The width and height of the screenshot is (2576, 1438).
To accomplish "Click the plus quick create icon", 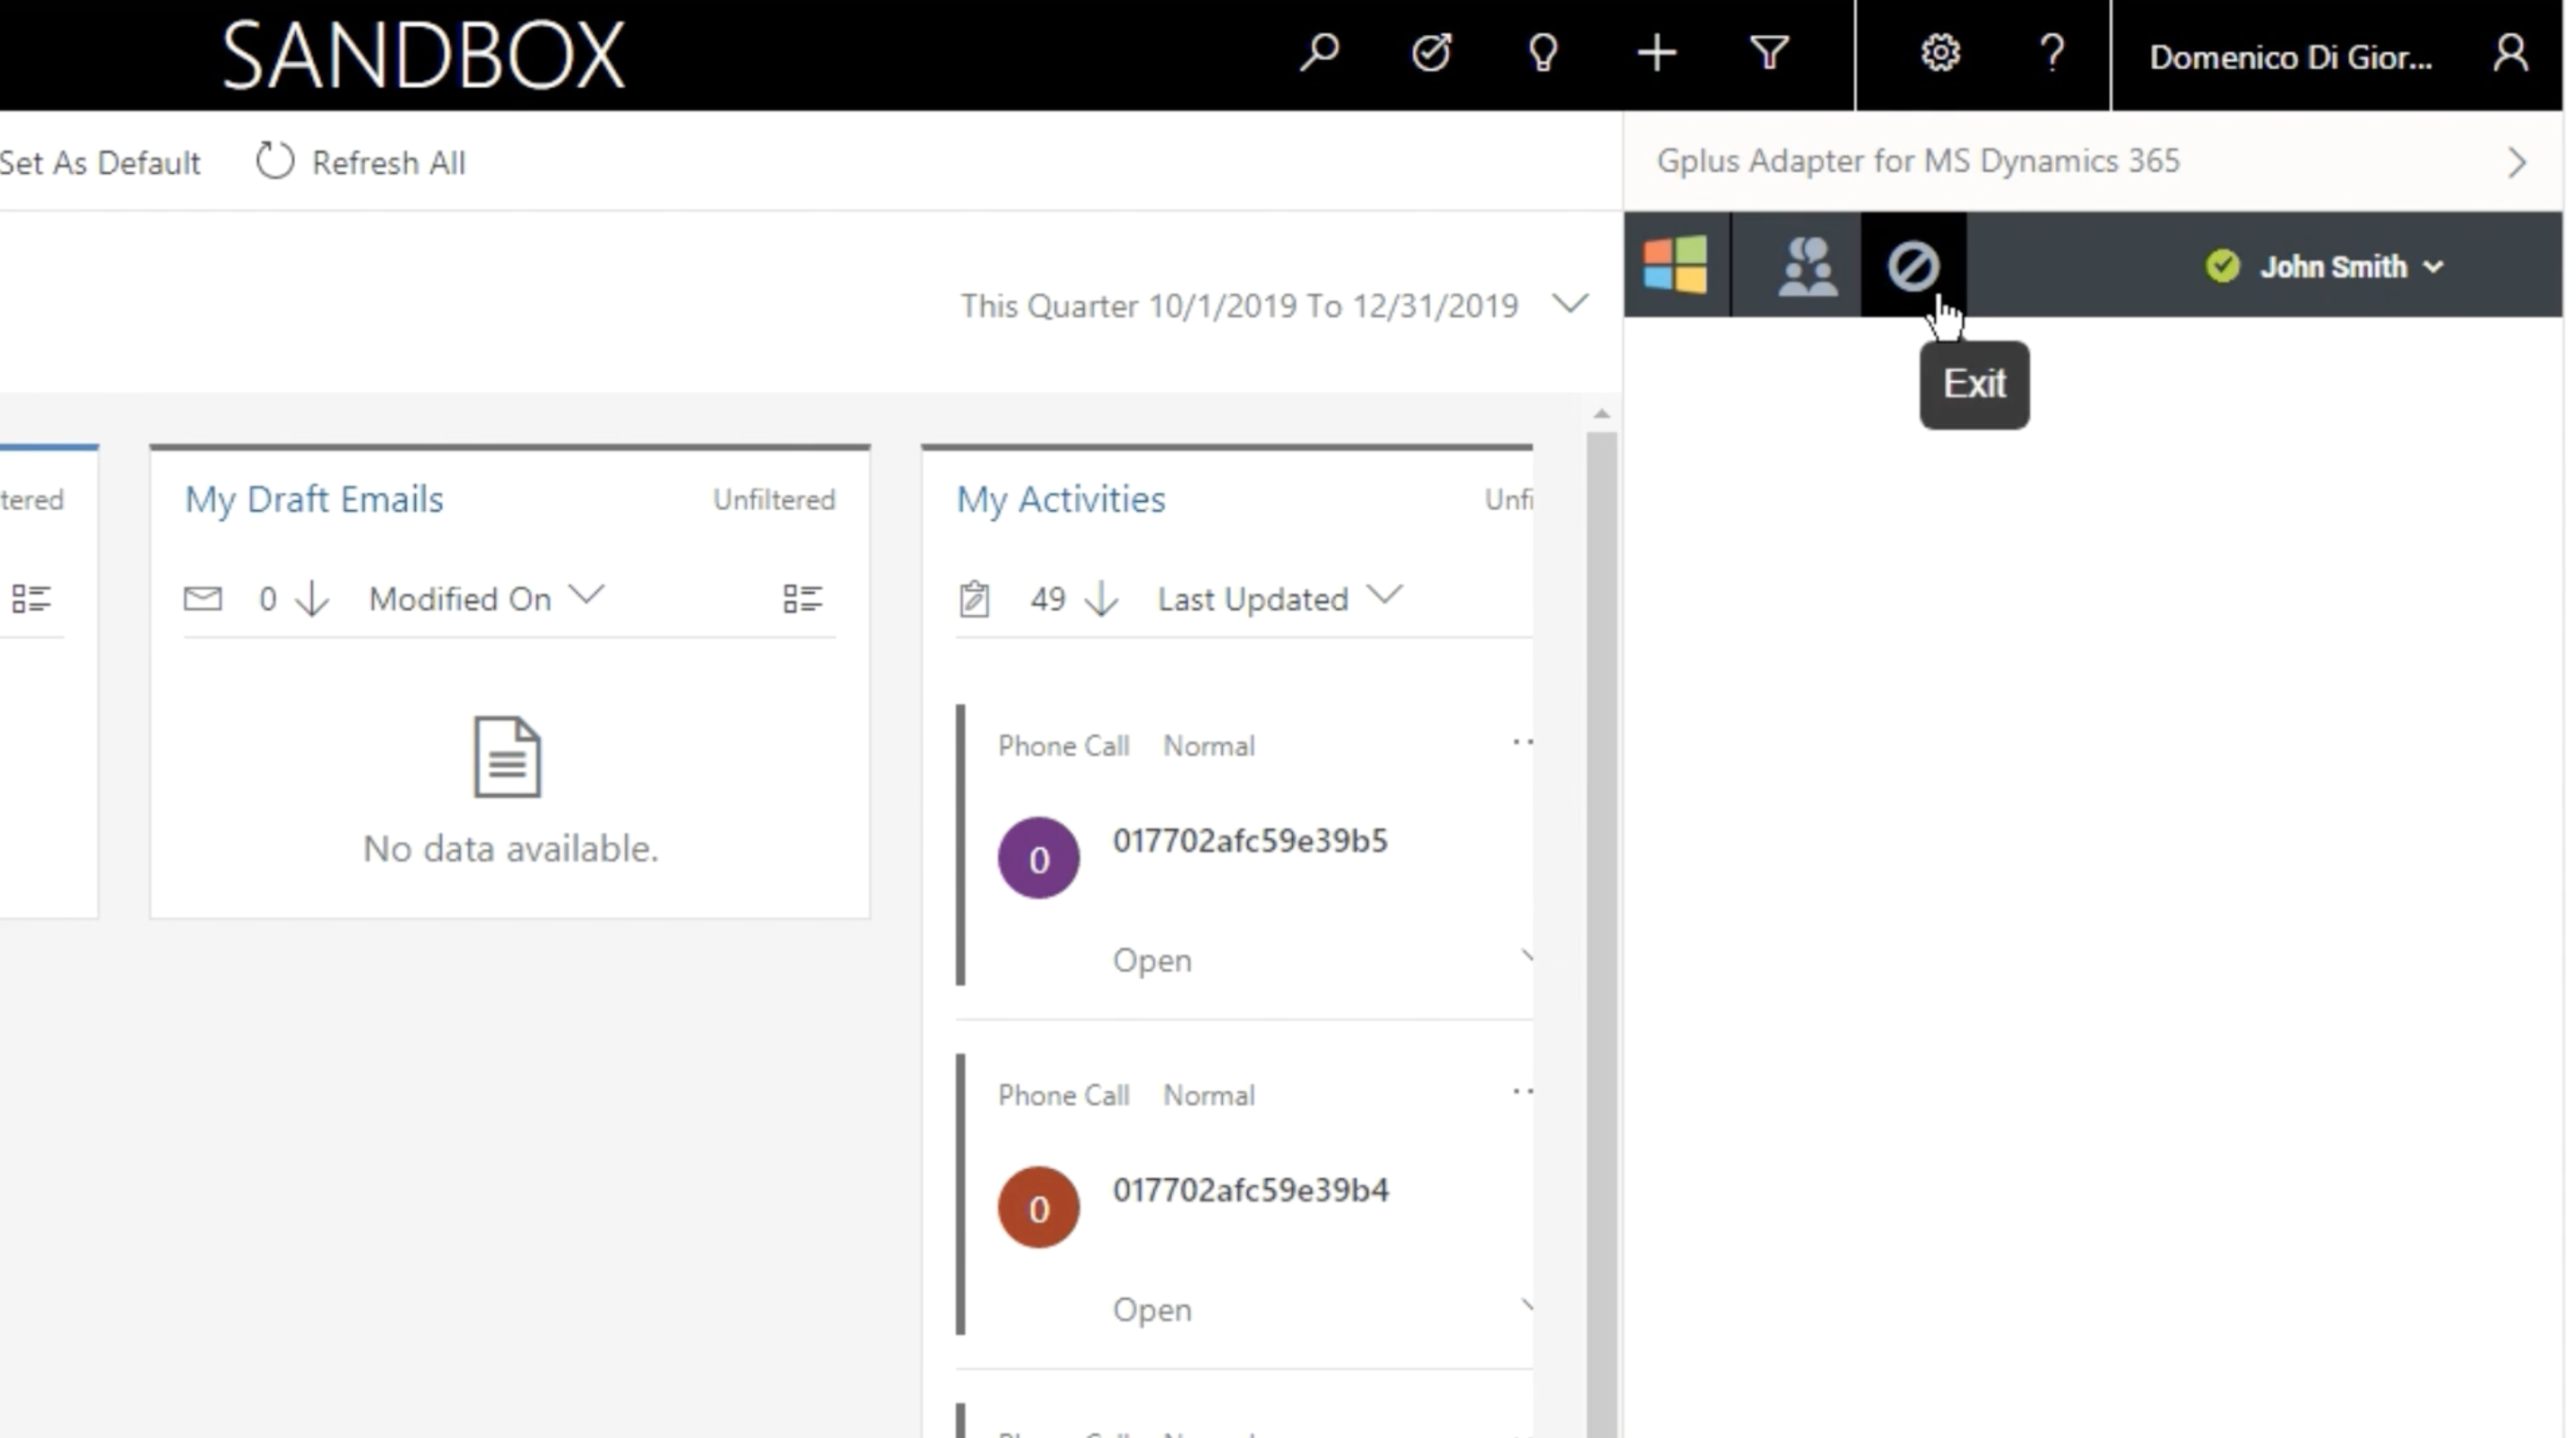I will [x=1656, y=54].
